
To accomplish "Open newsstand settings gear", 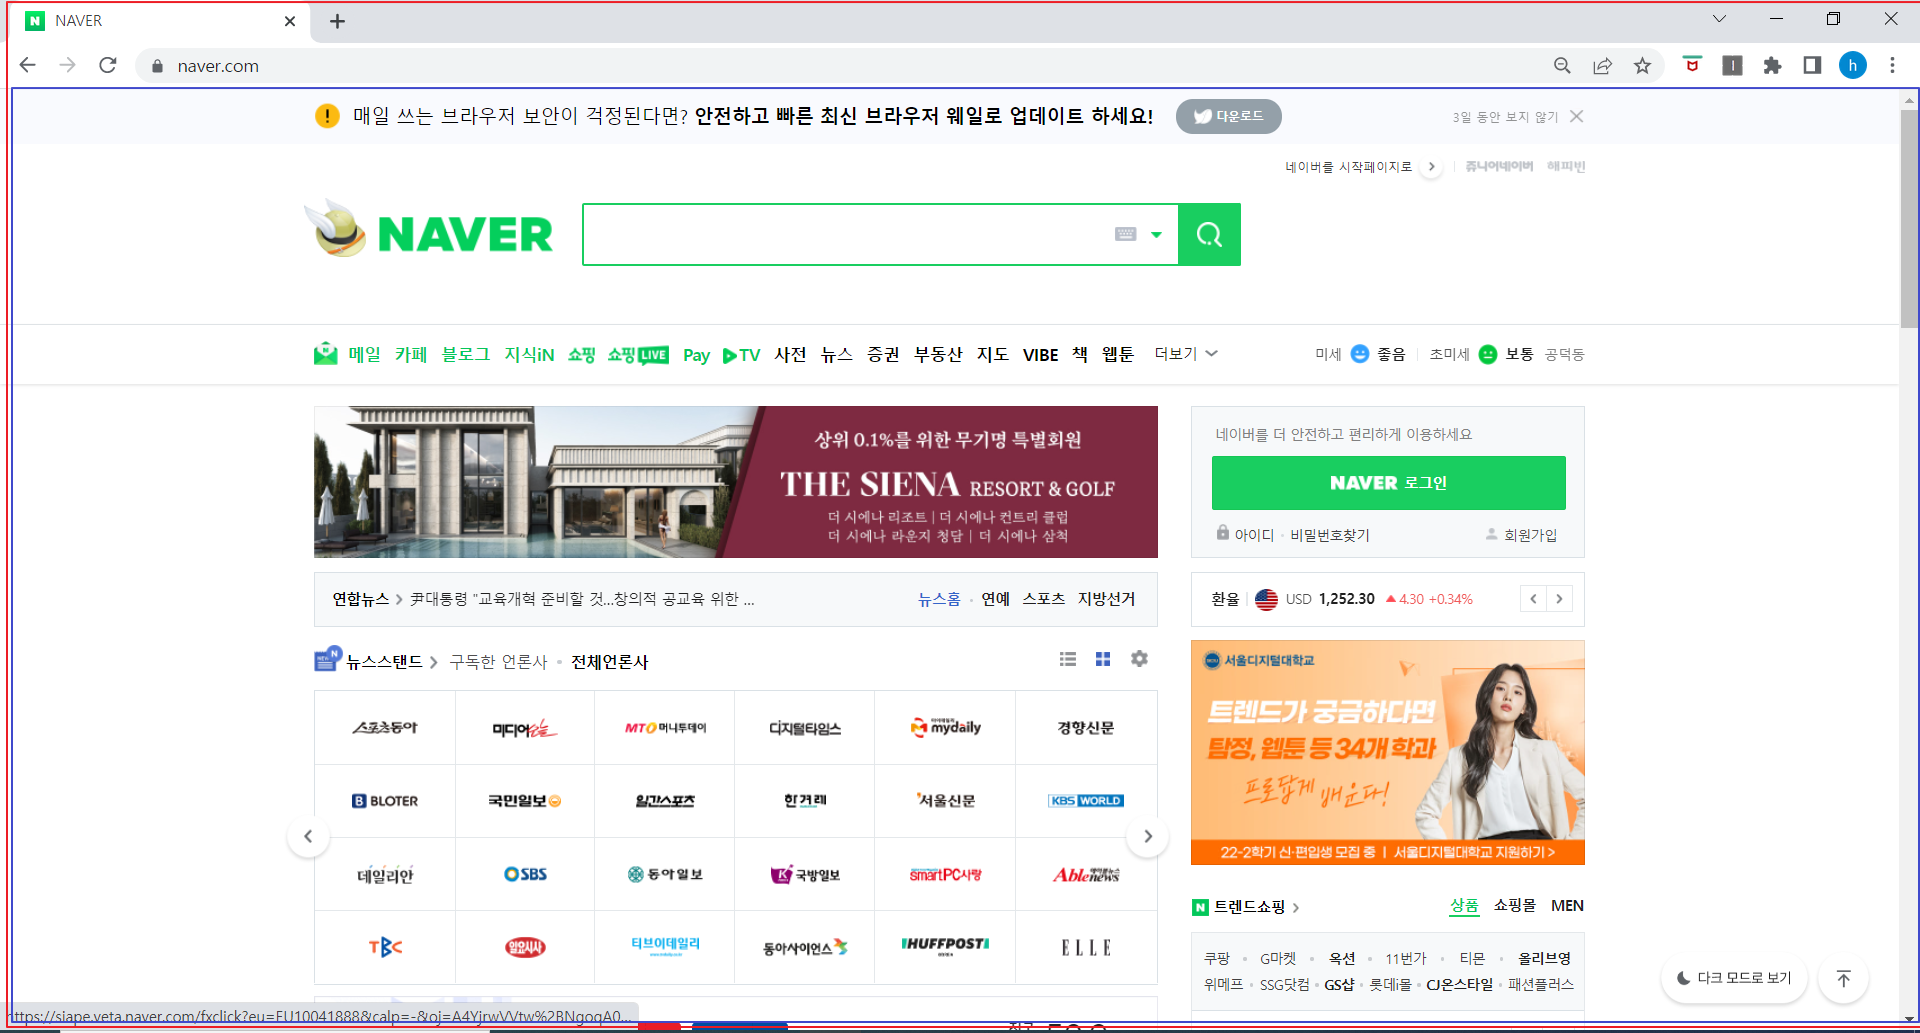I will (1139, 659).
